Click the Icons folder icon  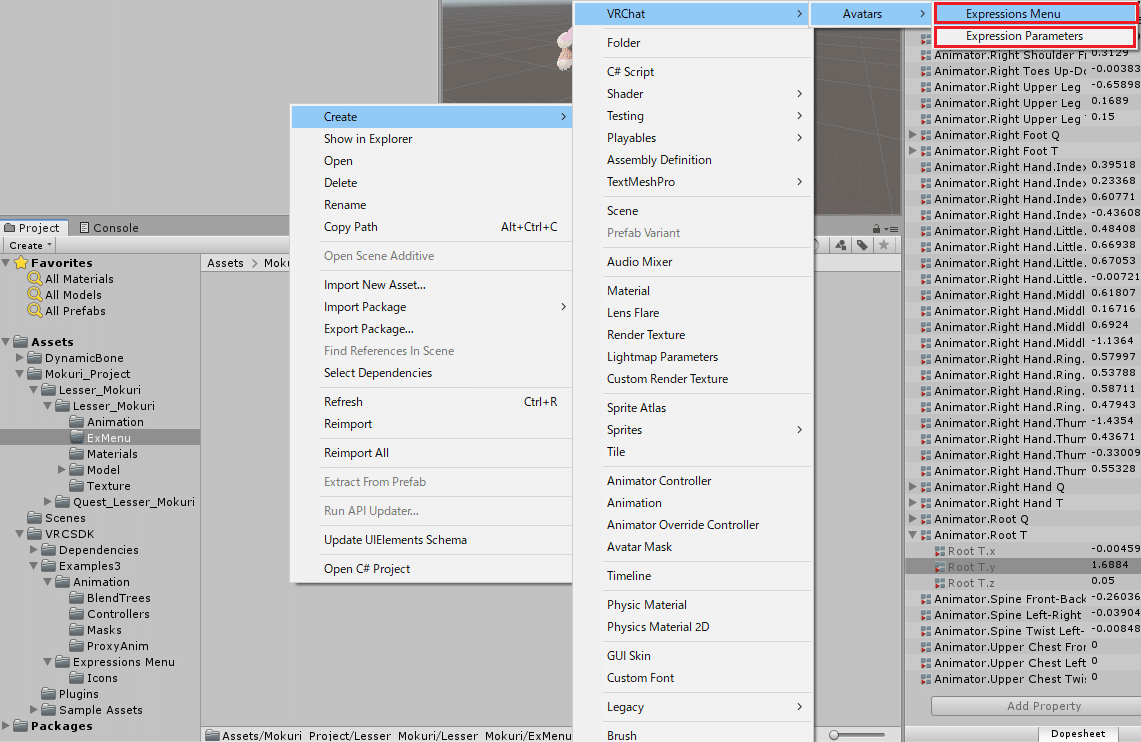(76, 677)
